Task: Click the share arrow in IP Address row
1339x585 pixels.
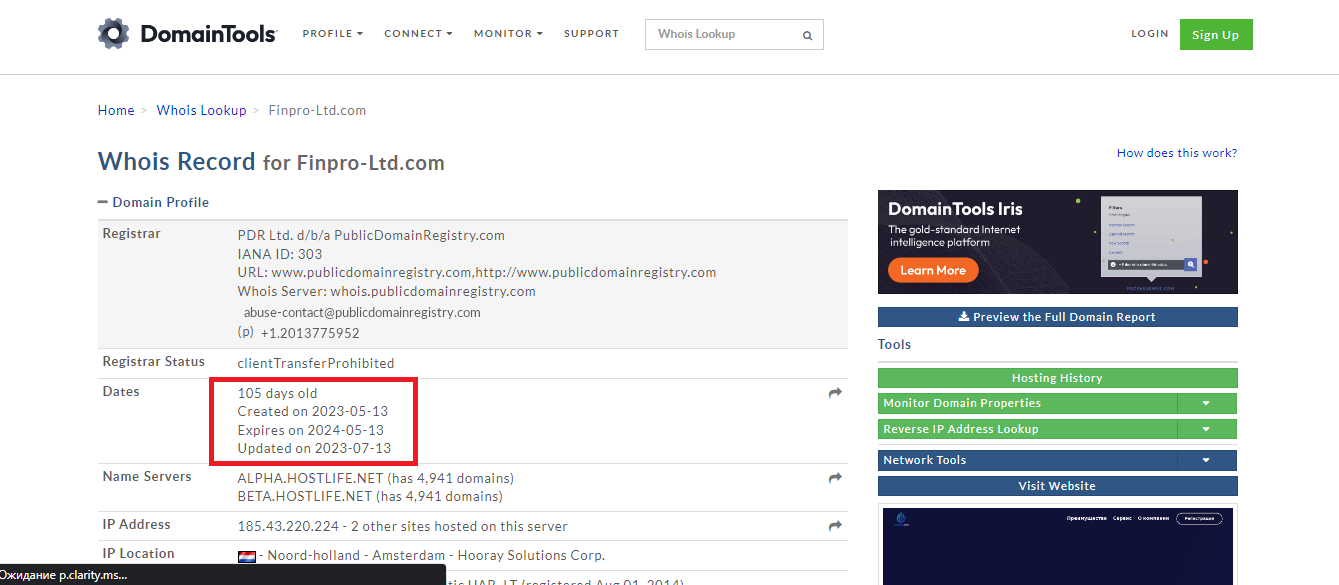Action: [x=835, y=526]
